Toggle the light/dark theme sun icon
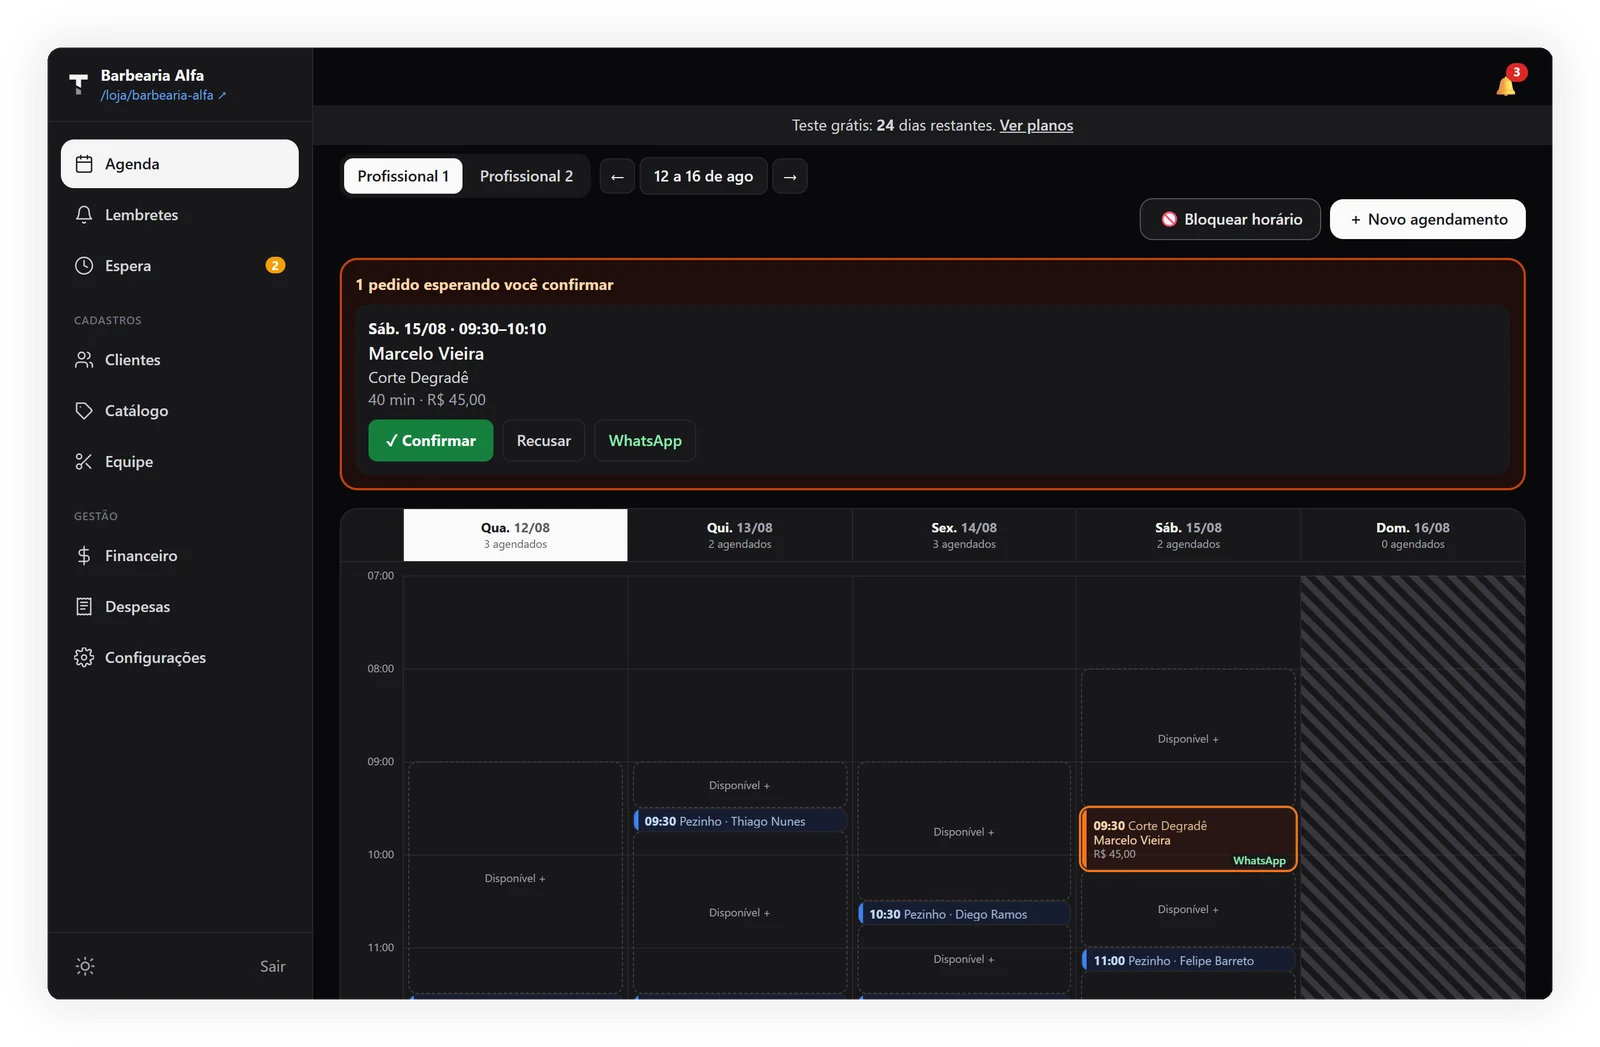This screenshot has width=1600, height=1047. point(85,966)
